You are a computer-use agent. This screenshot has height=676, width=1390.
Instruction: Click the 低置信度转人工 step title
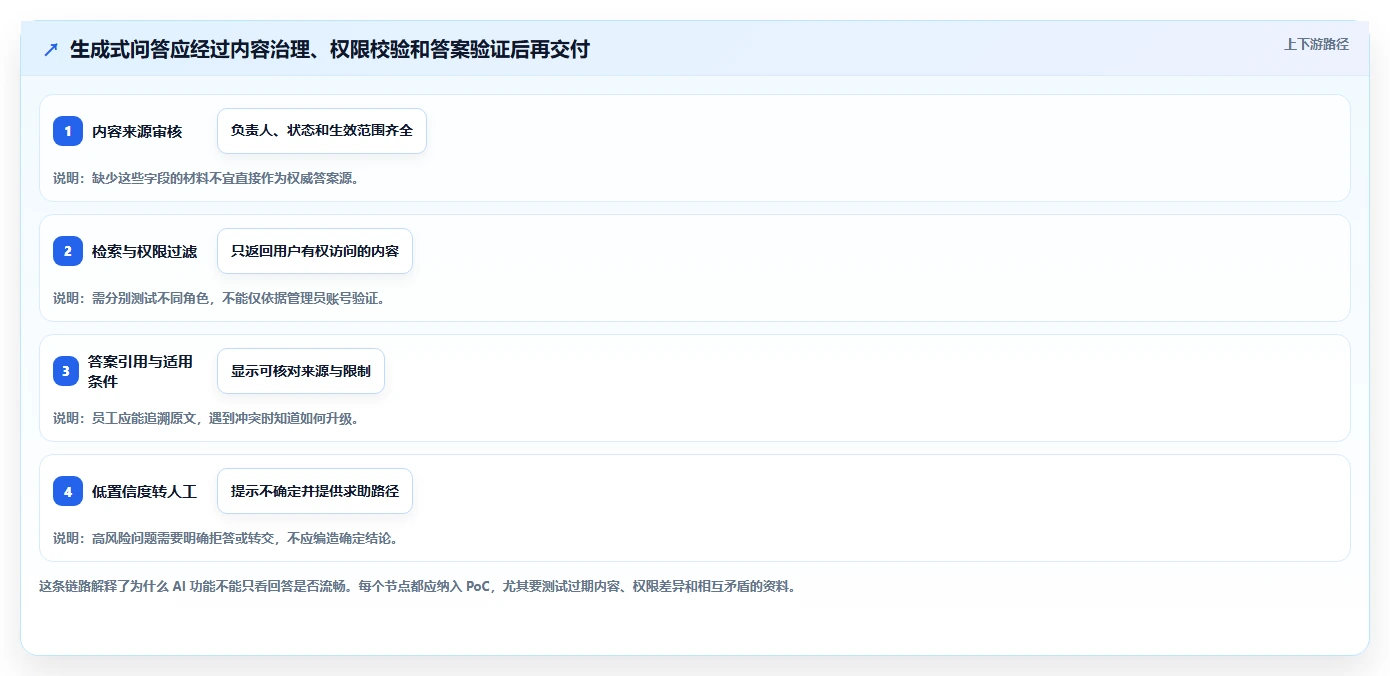click(144, 491)
